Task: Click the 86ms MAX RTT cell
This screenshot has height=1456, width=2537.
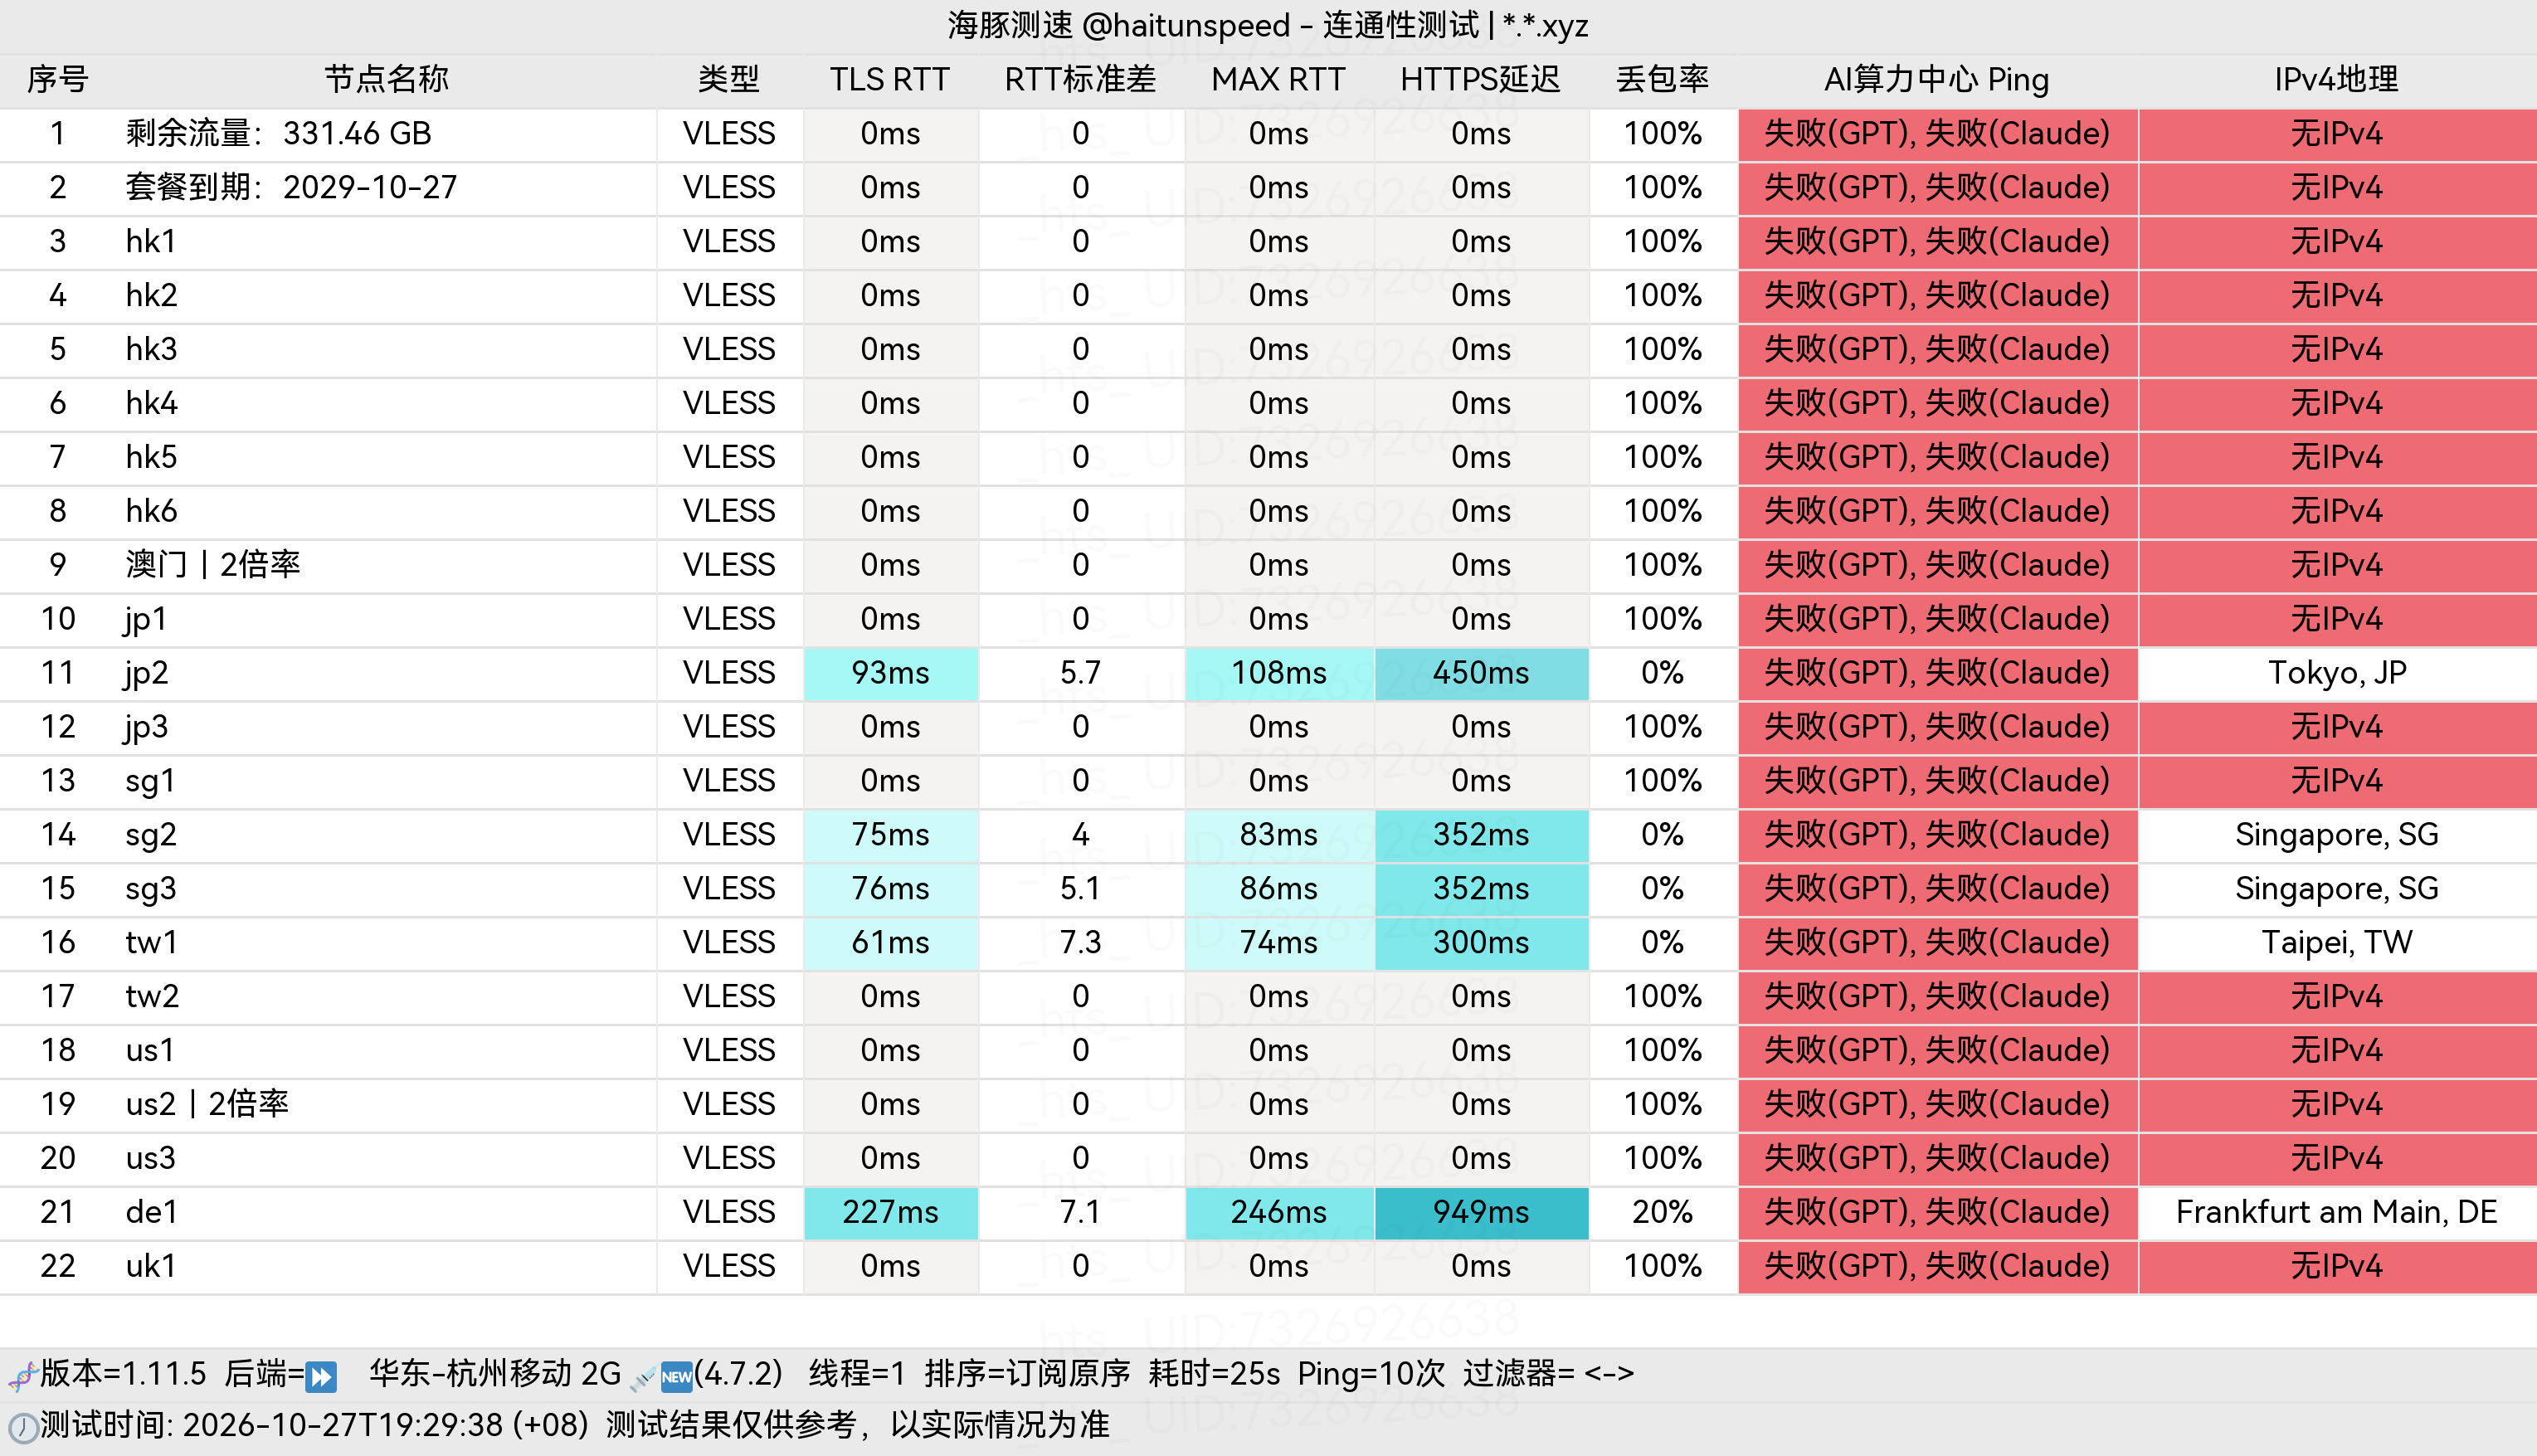Action: 1279,889
